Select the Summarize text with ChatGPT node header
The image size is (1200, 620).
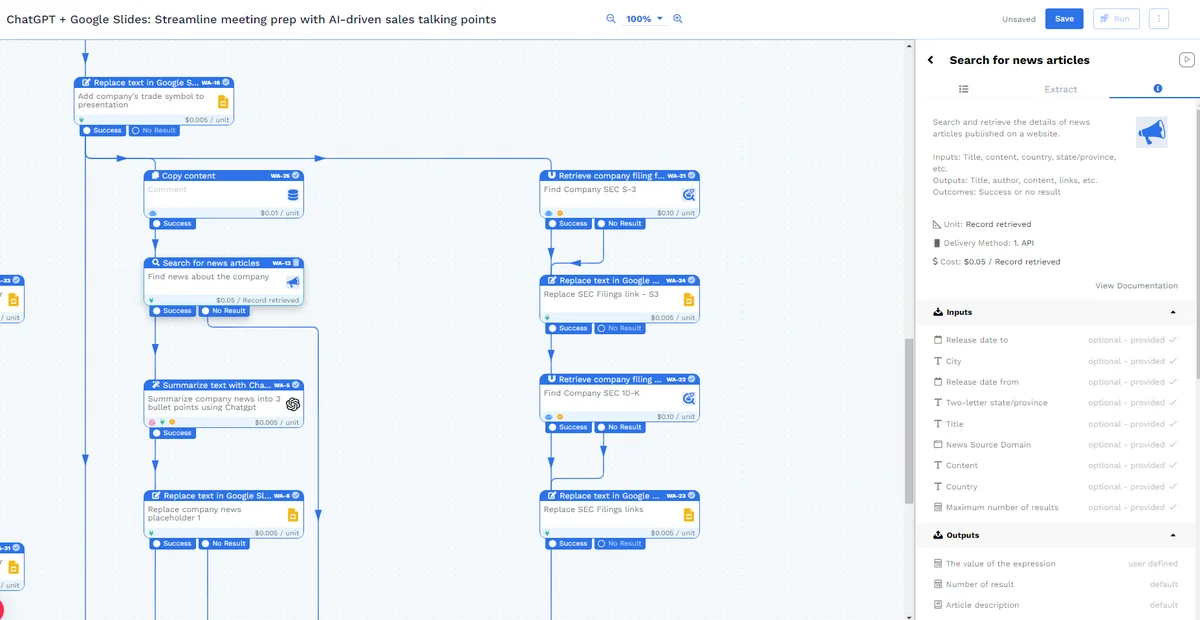(223, 385)
